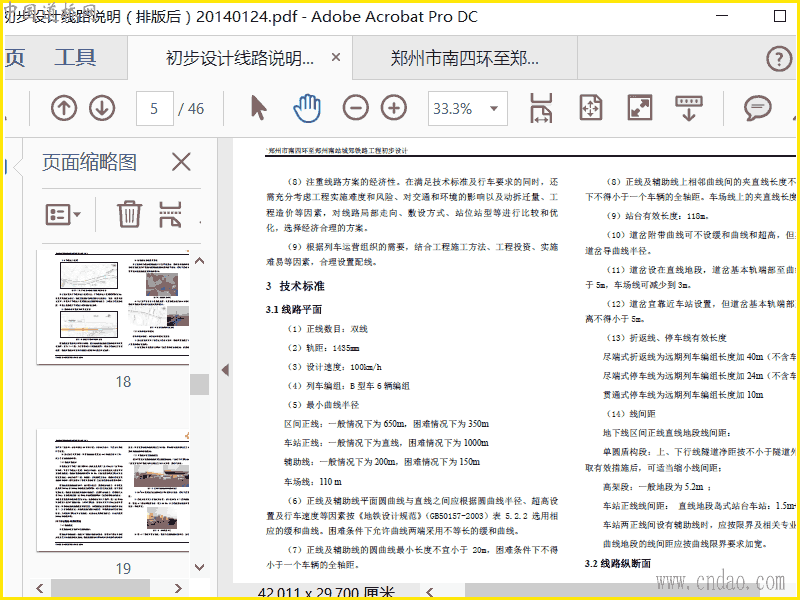Viewport: 800px width, 600px height.
Task: Click the fit-to-width scrolling icon
Action: click(x=541, y=108)
